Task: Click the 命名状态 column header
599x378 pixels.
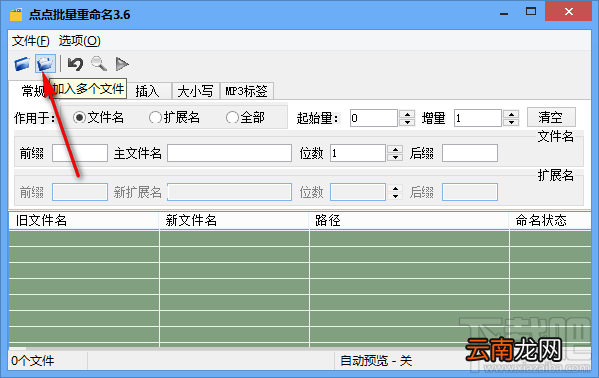Action: click(550, 221)
